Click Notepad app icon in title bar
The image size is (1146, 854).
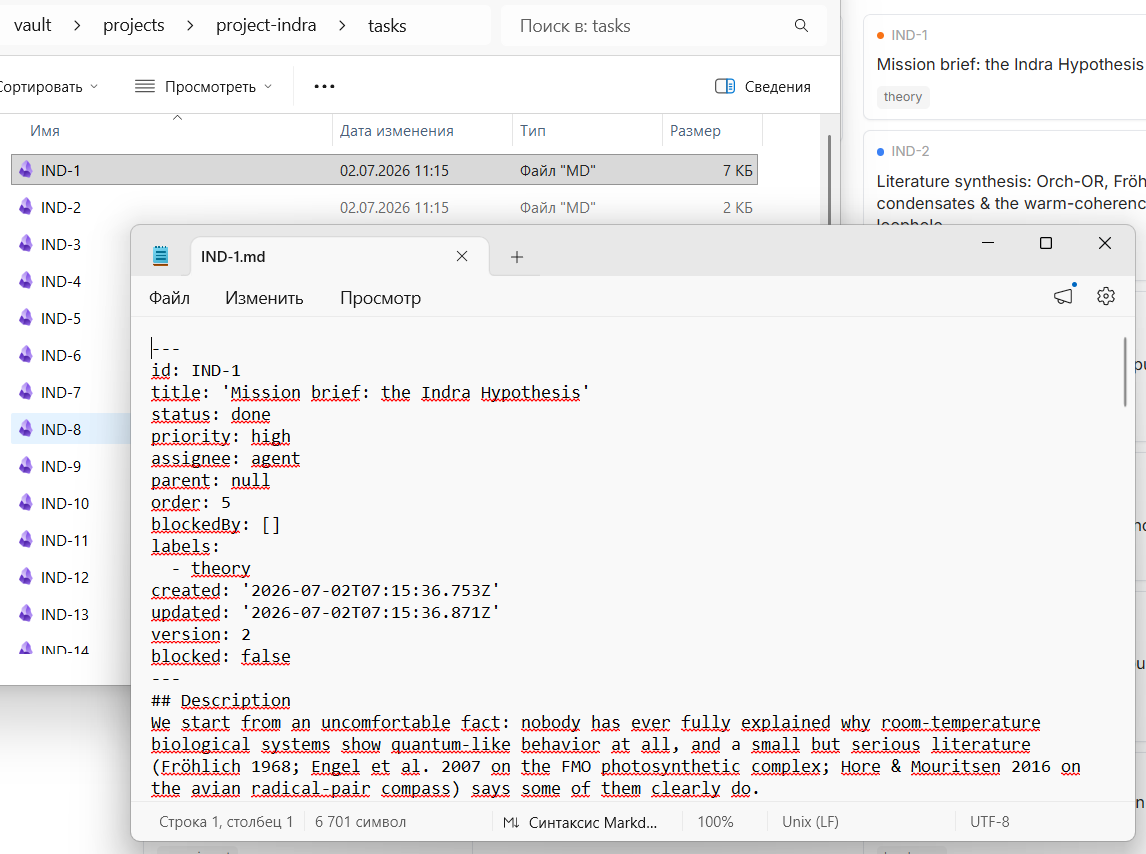(x=161, y=256)
